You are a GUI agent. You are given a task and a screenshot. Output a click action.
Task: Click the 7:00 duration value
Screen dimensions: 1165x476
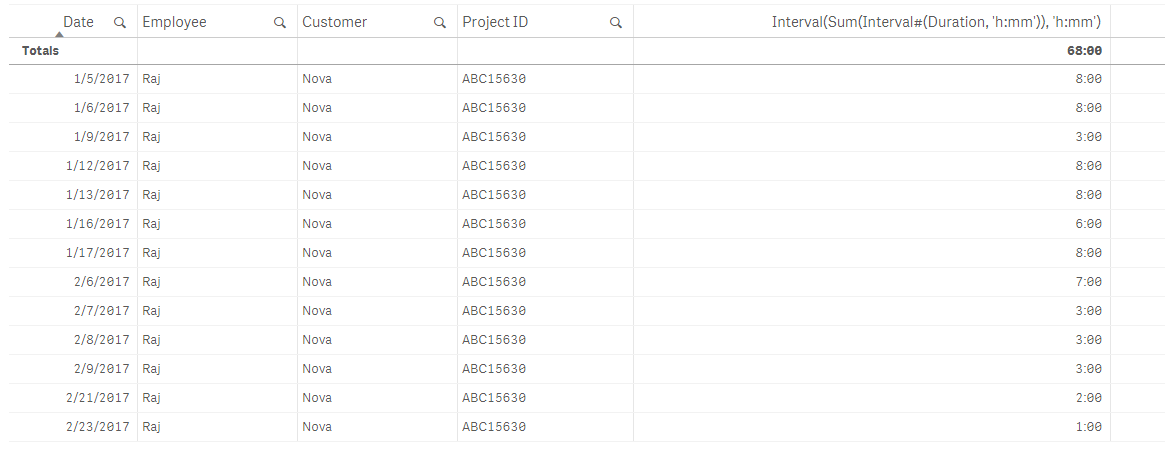pyautogui.click(x=1089, y=282)
